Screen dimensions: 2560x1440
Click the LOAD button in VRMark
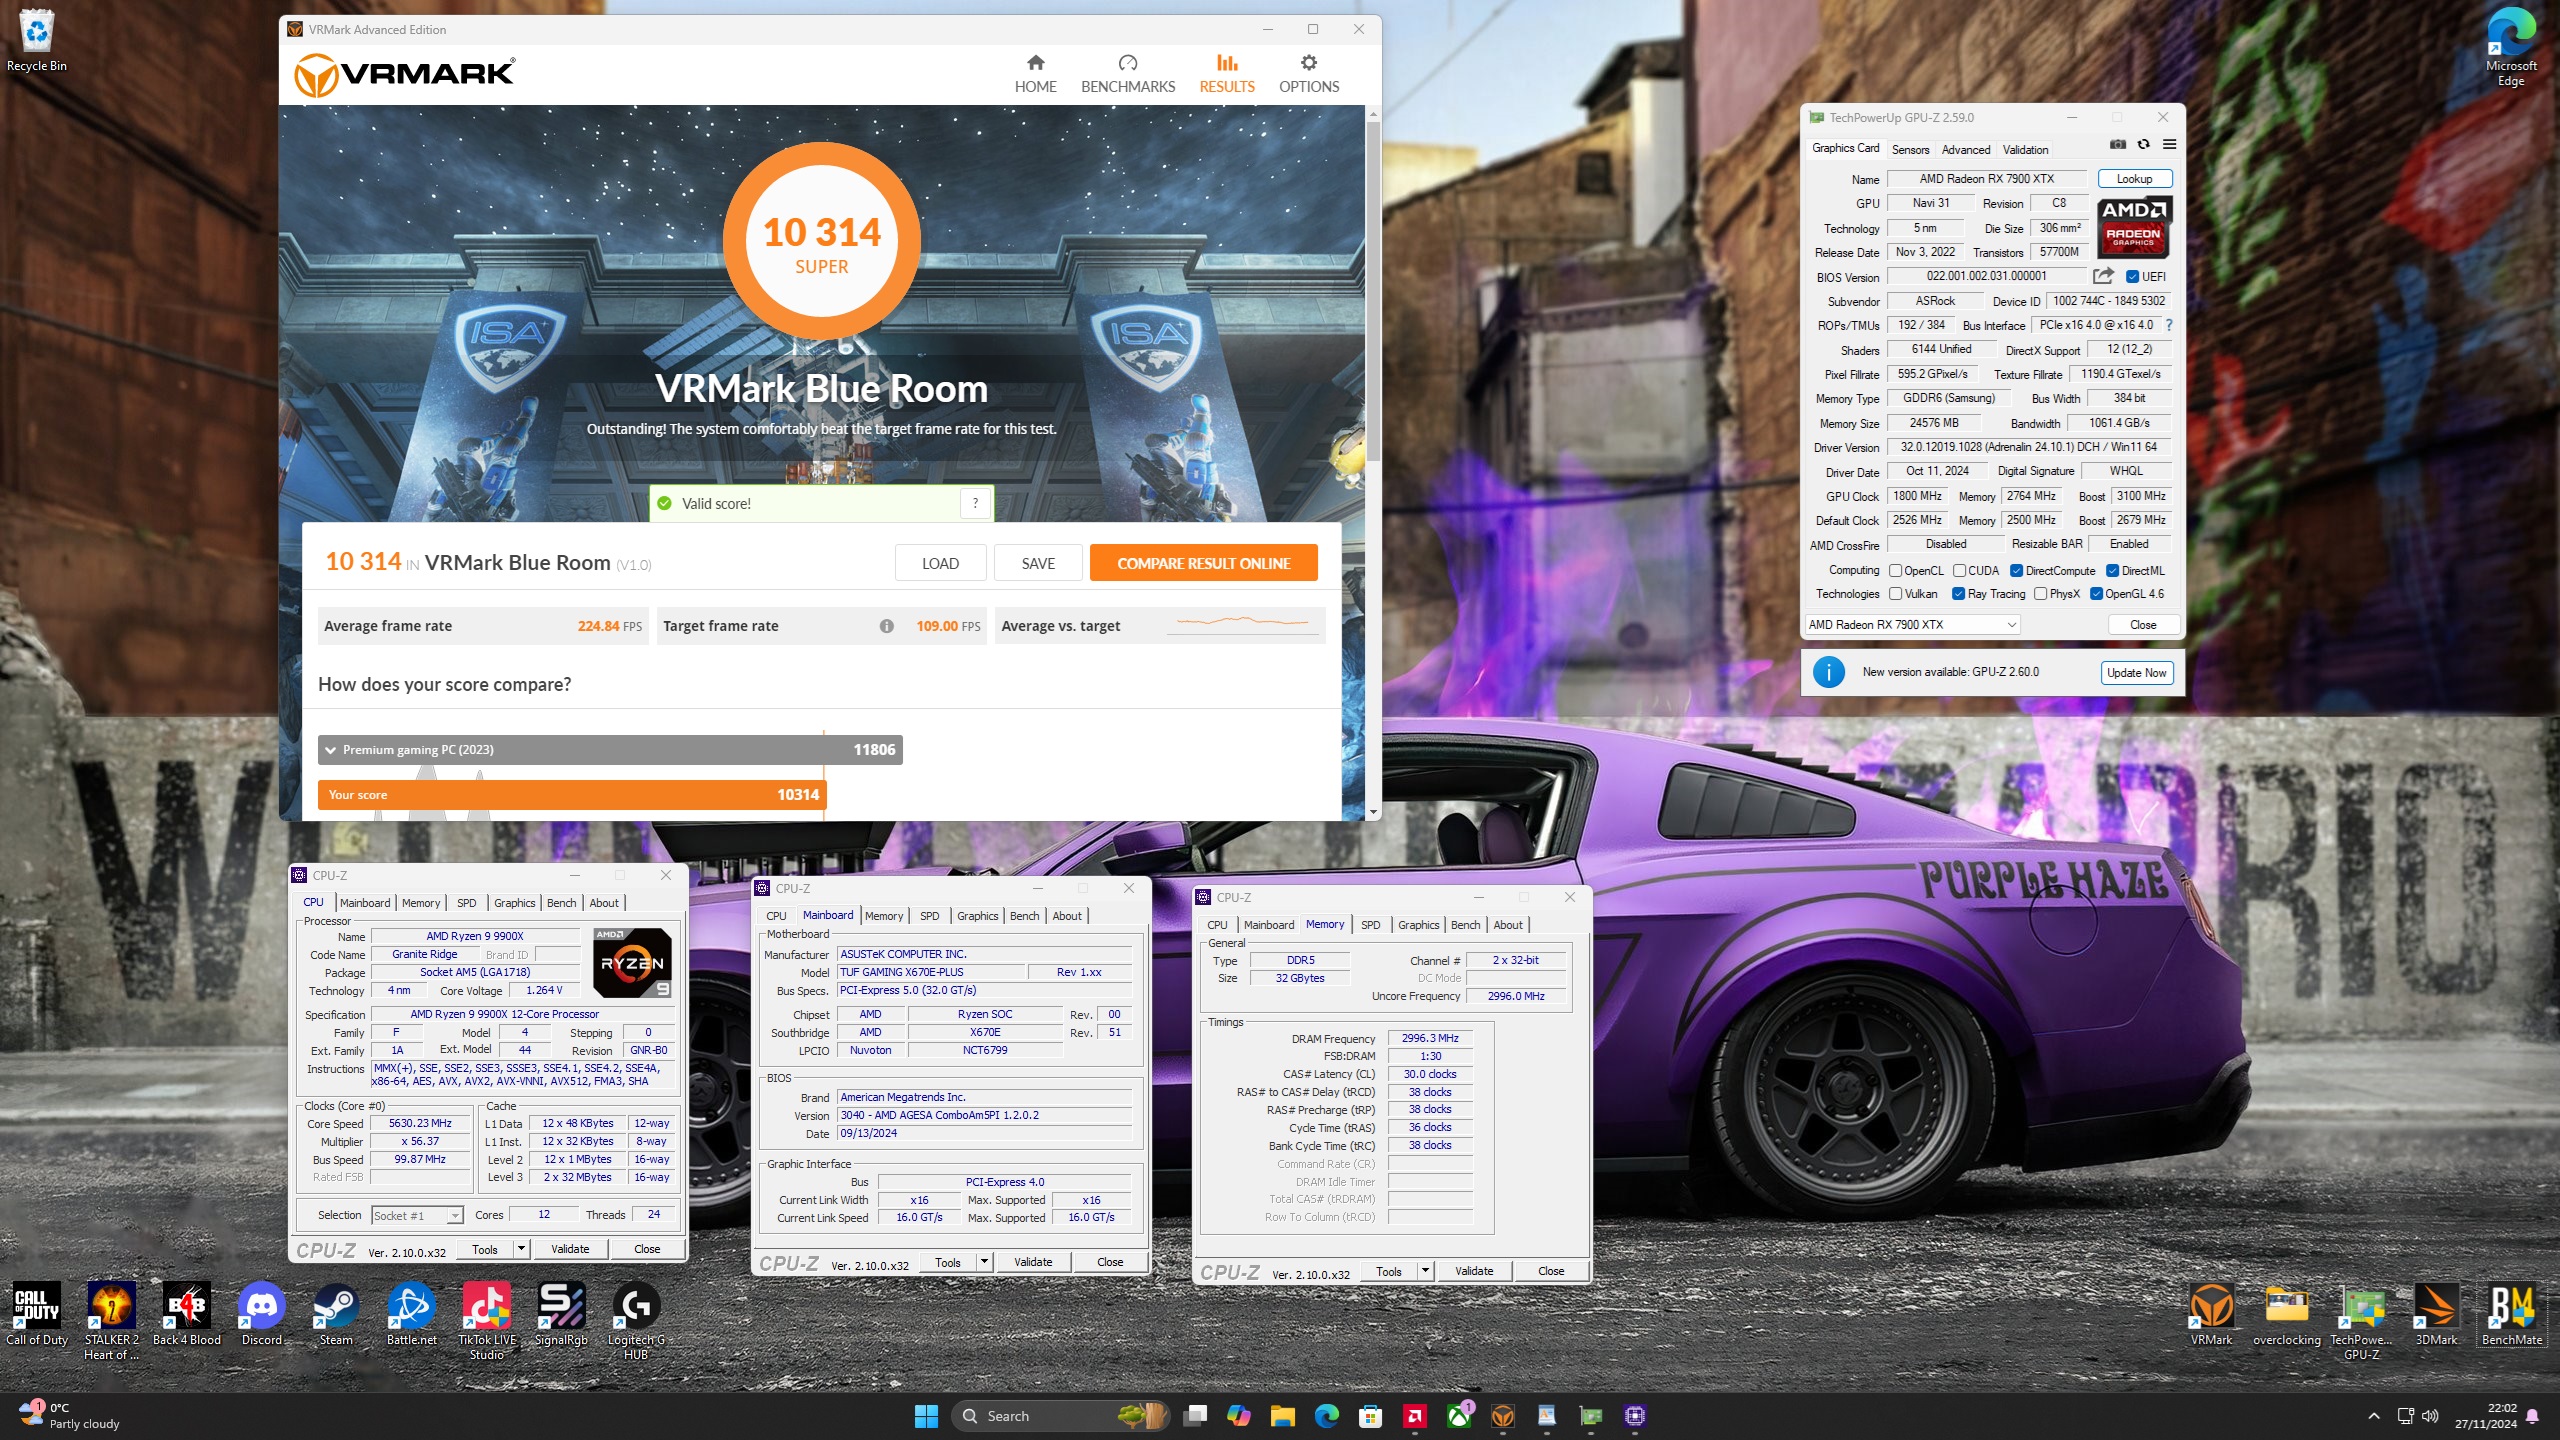click(x=940, y=563)
